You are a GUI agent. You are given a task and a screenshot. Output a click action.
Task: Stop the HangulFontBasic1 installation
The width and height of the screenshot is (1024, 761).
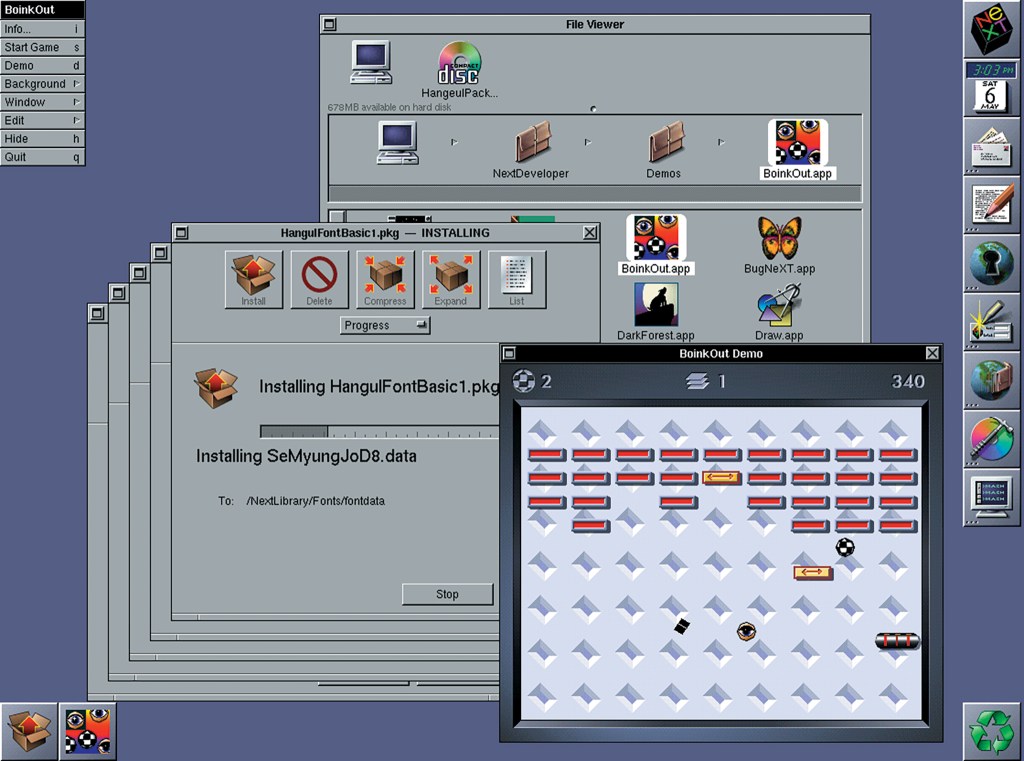tap(447, 594)
